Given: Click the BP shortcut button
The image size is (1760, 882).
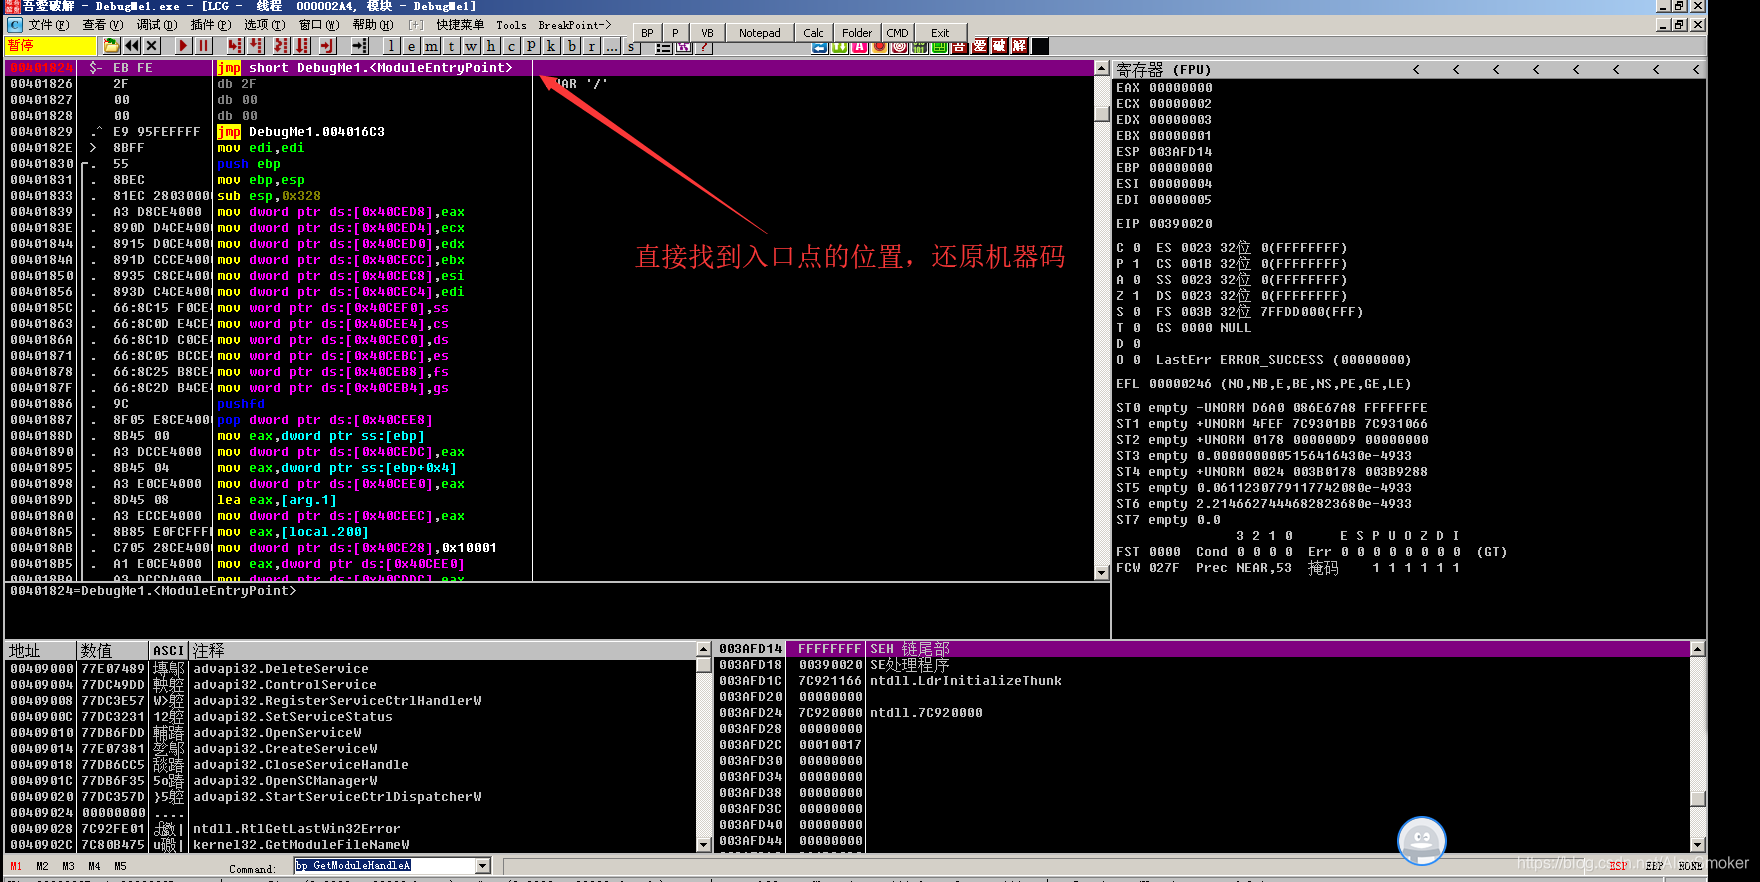Looking at the screenshot, I should 647,33.
